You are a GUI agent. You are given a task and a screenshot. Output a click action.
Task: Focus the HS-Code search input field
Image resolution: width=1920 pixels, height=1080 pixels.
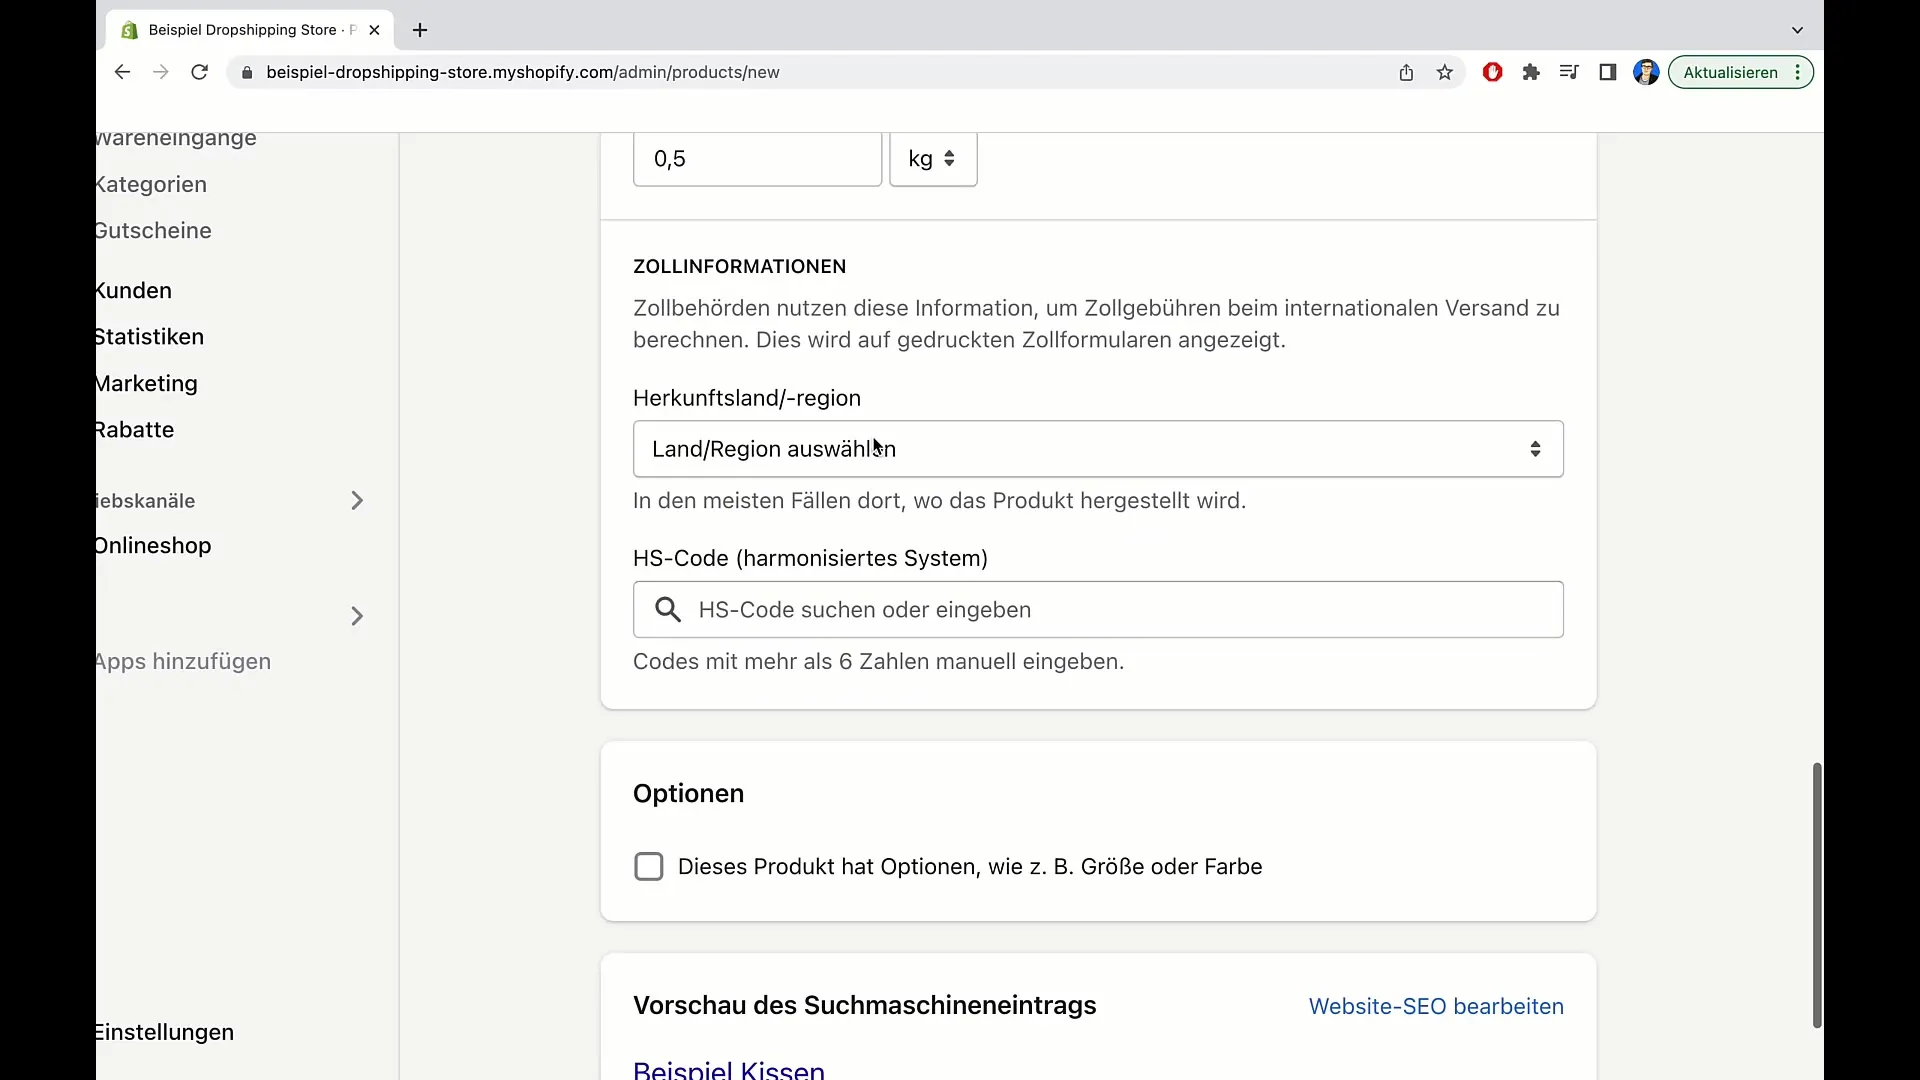click(x=1098, y=609)
